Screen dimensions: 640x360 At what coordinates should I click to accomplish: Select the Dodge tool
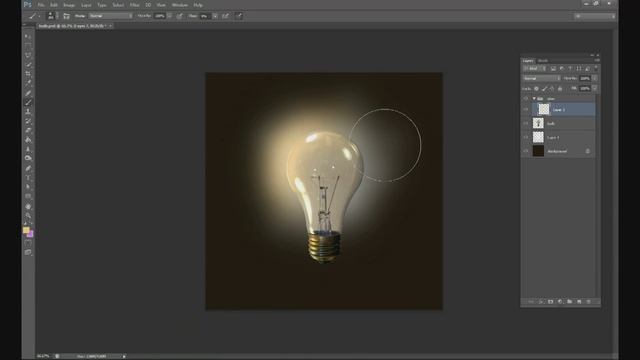tap(28, 158)
